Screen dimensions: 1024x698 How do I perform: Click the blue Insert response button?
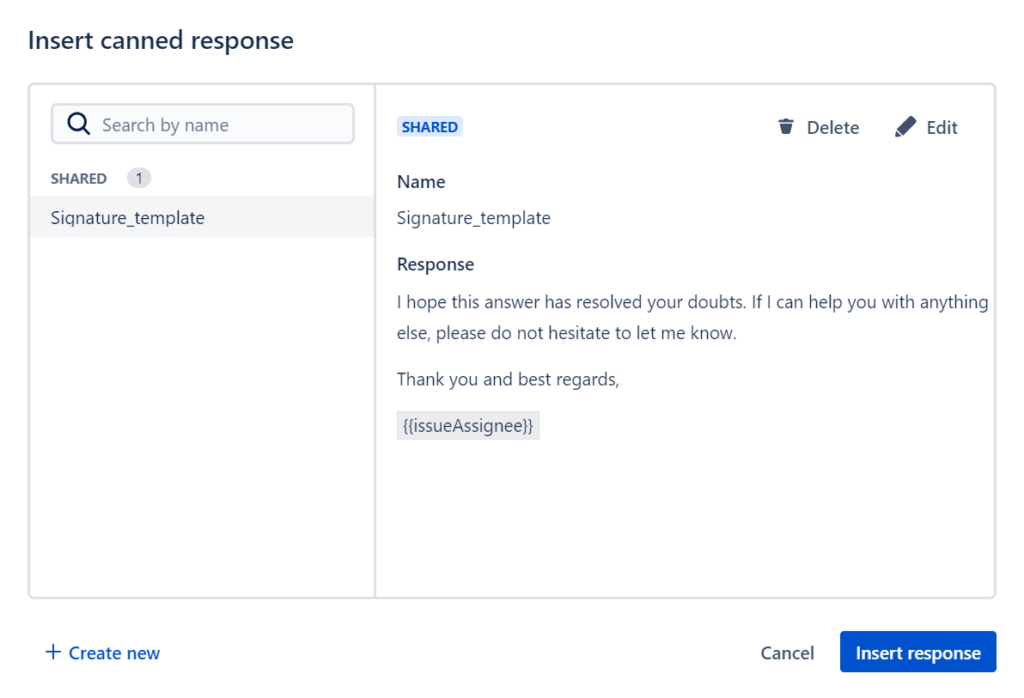[x=918, y=653]
